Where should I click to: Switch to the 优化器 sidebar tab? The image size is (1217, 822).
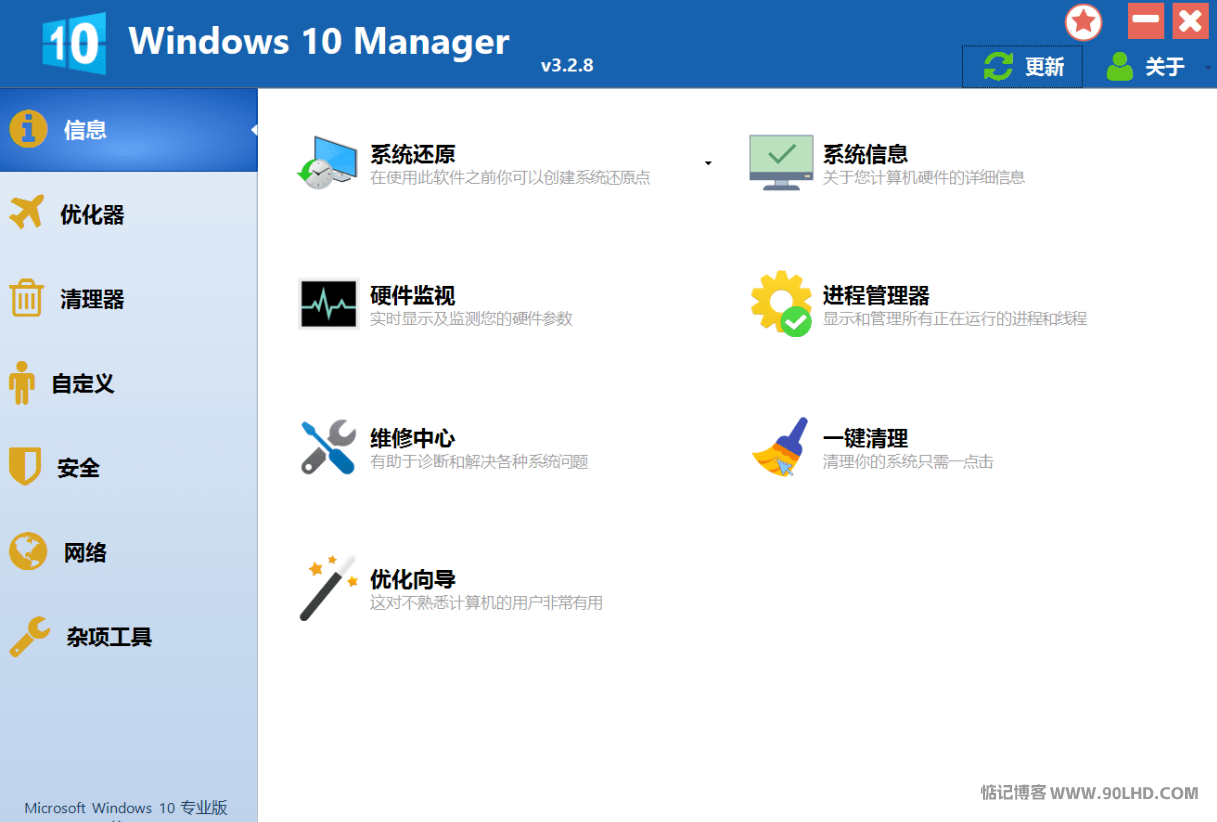coord(128,214)
